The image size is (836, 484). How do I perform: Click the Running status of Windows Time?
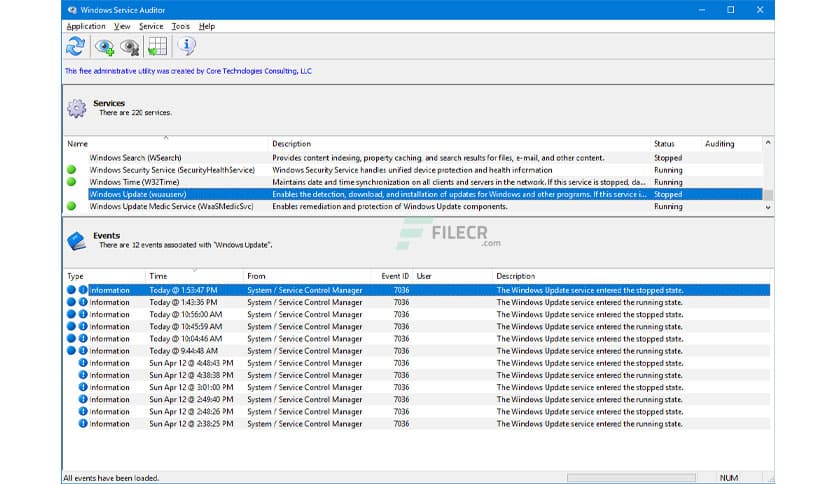668,182
